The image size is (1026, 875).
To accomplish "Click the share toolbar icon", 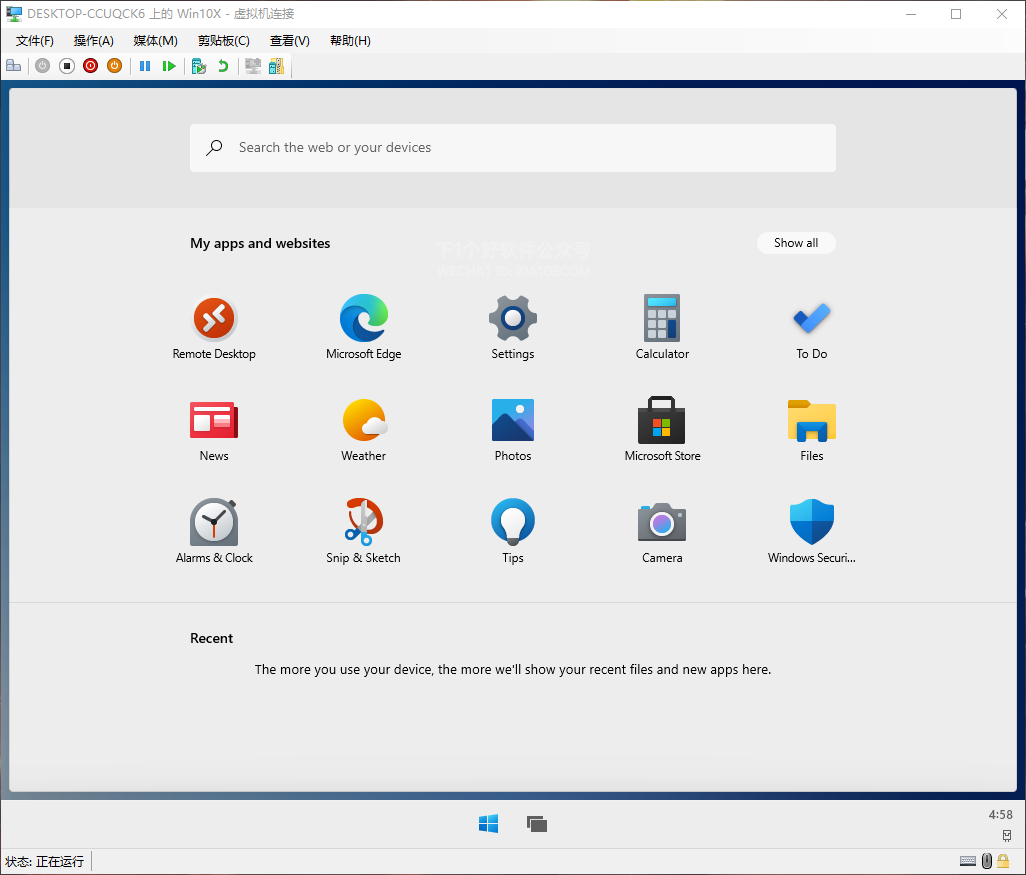I will pos(277,66).
